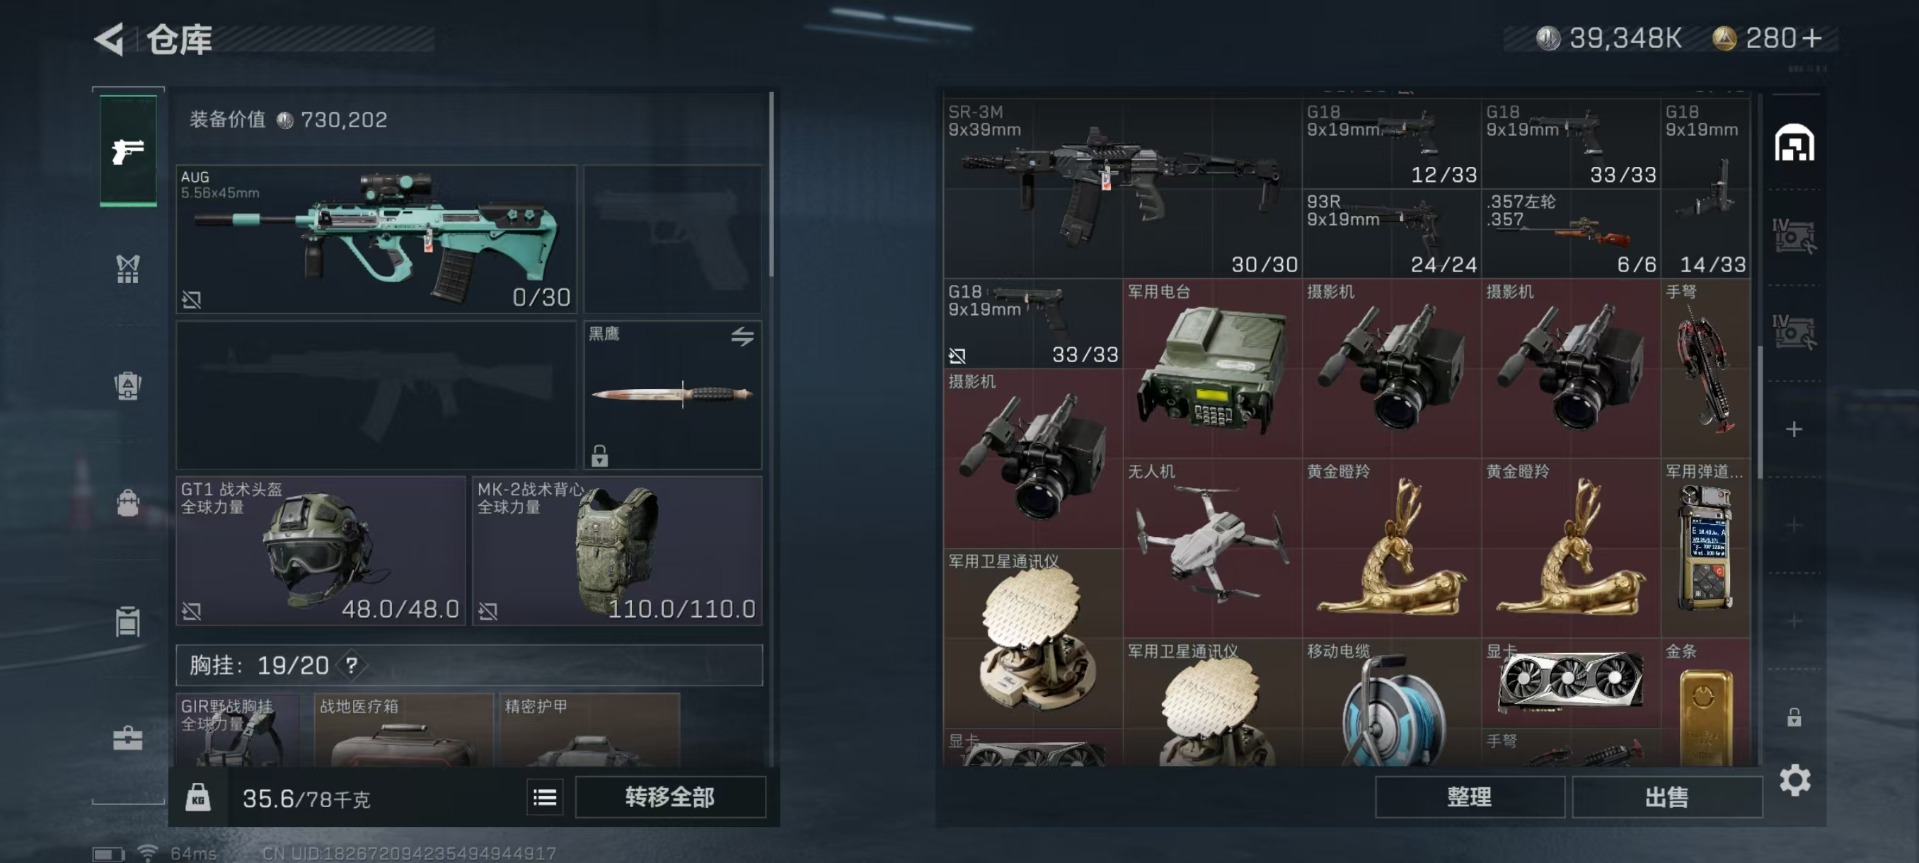Click the 出售 sell button

point(1666,797)
